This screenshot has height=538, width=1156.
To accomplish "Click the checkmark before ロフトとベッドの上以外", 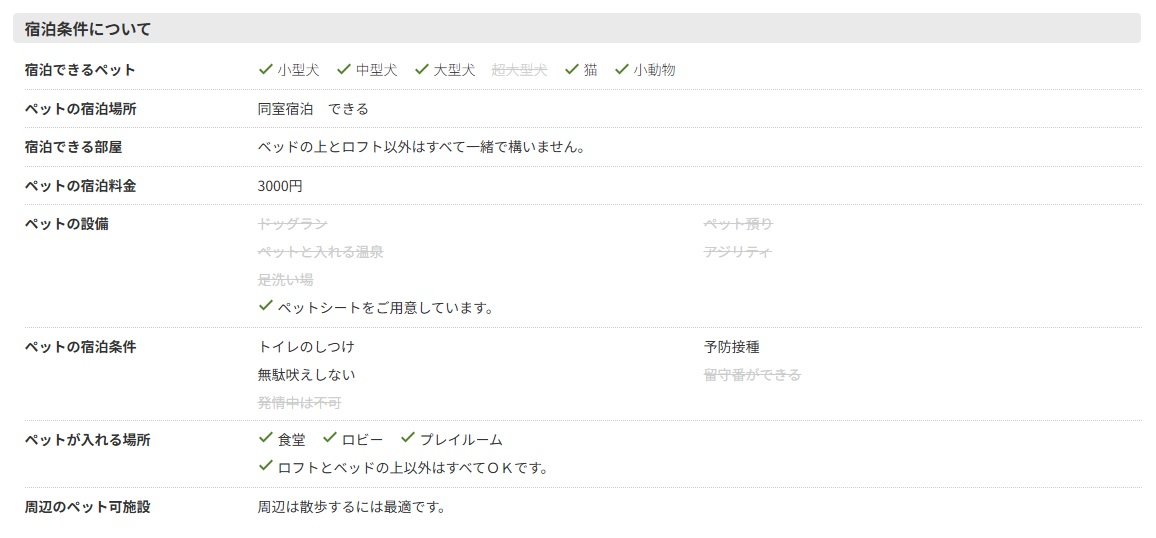I will point(265,466).
